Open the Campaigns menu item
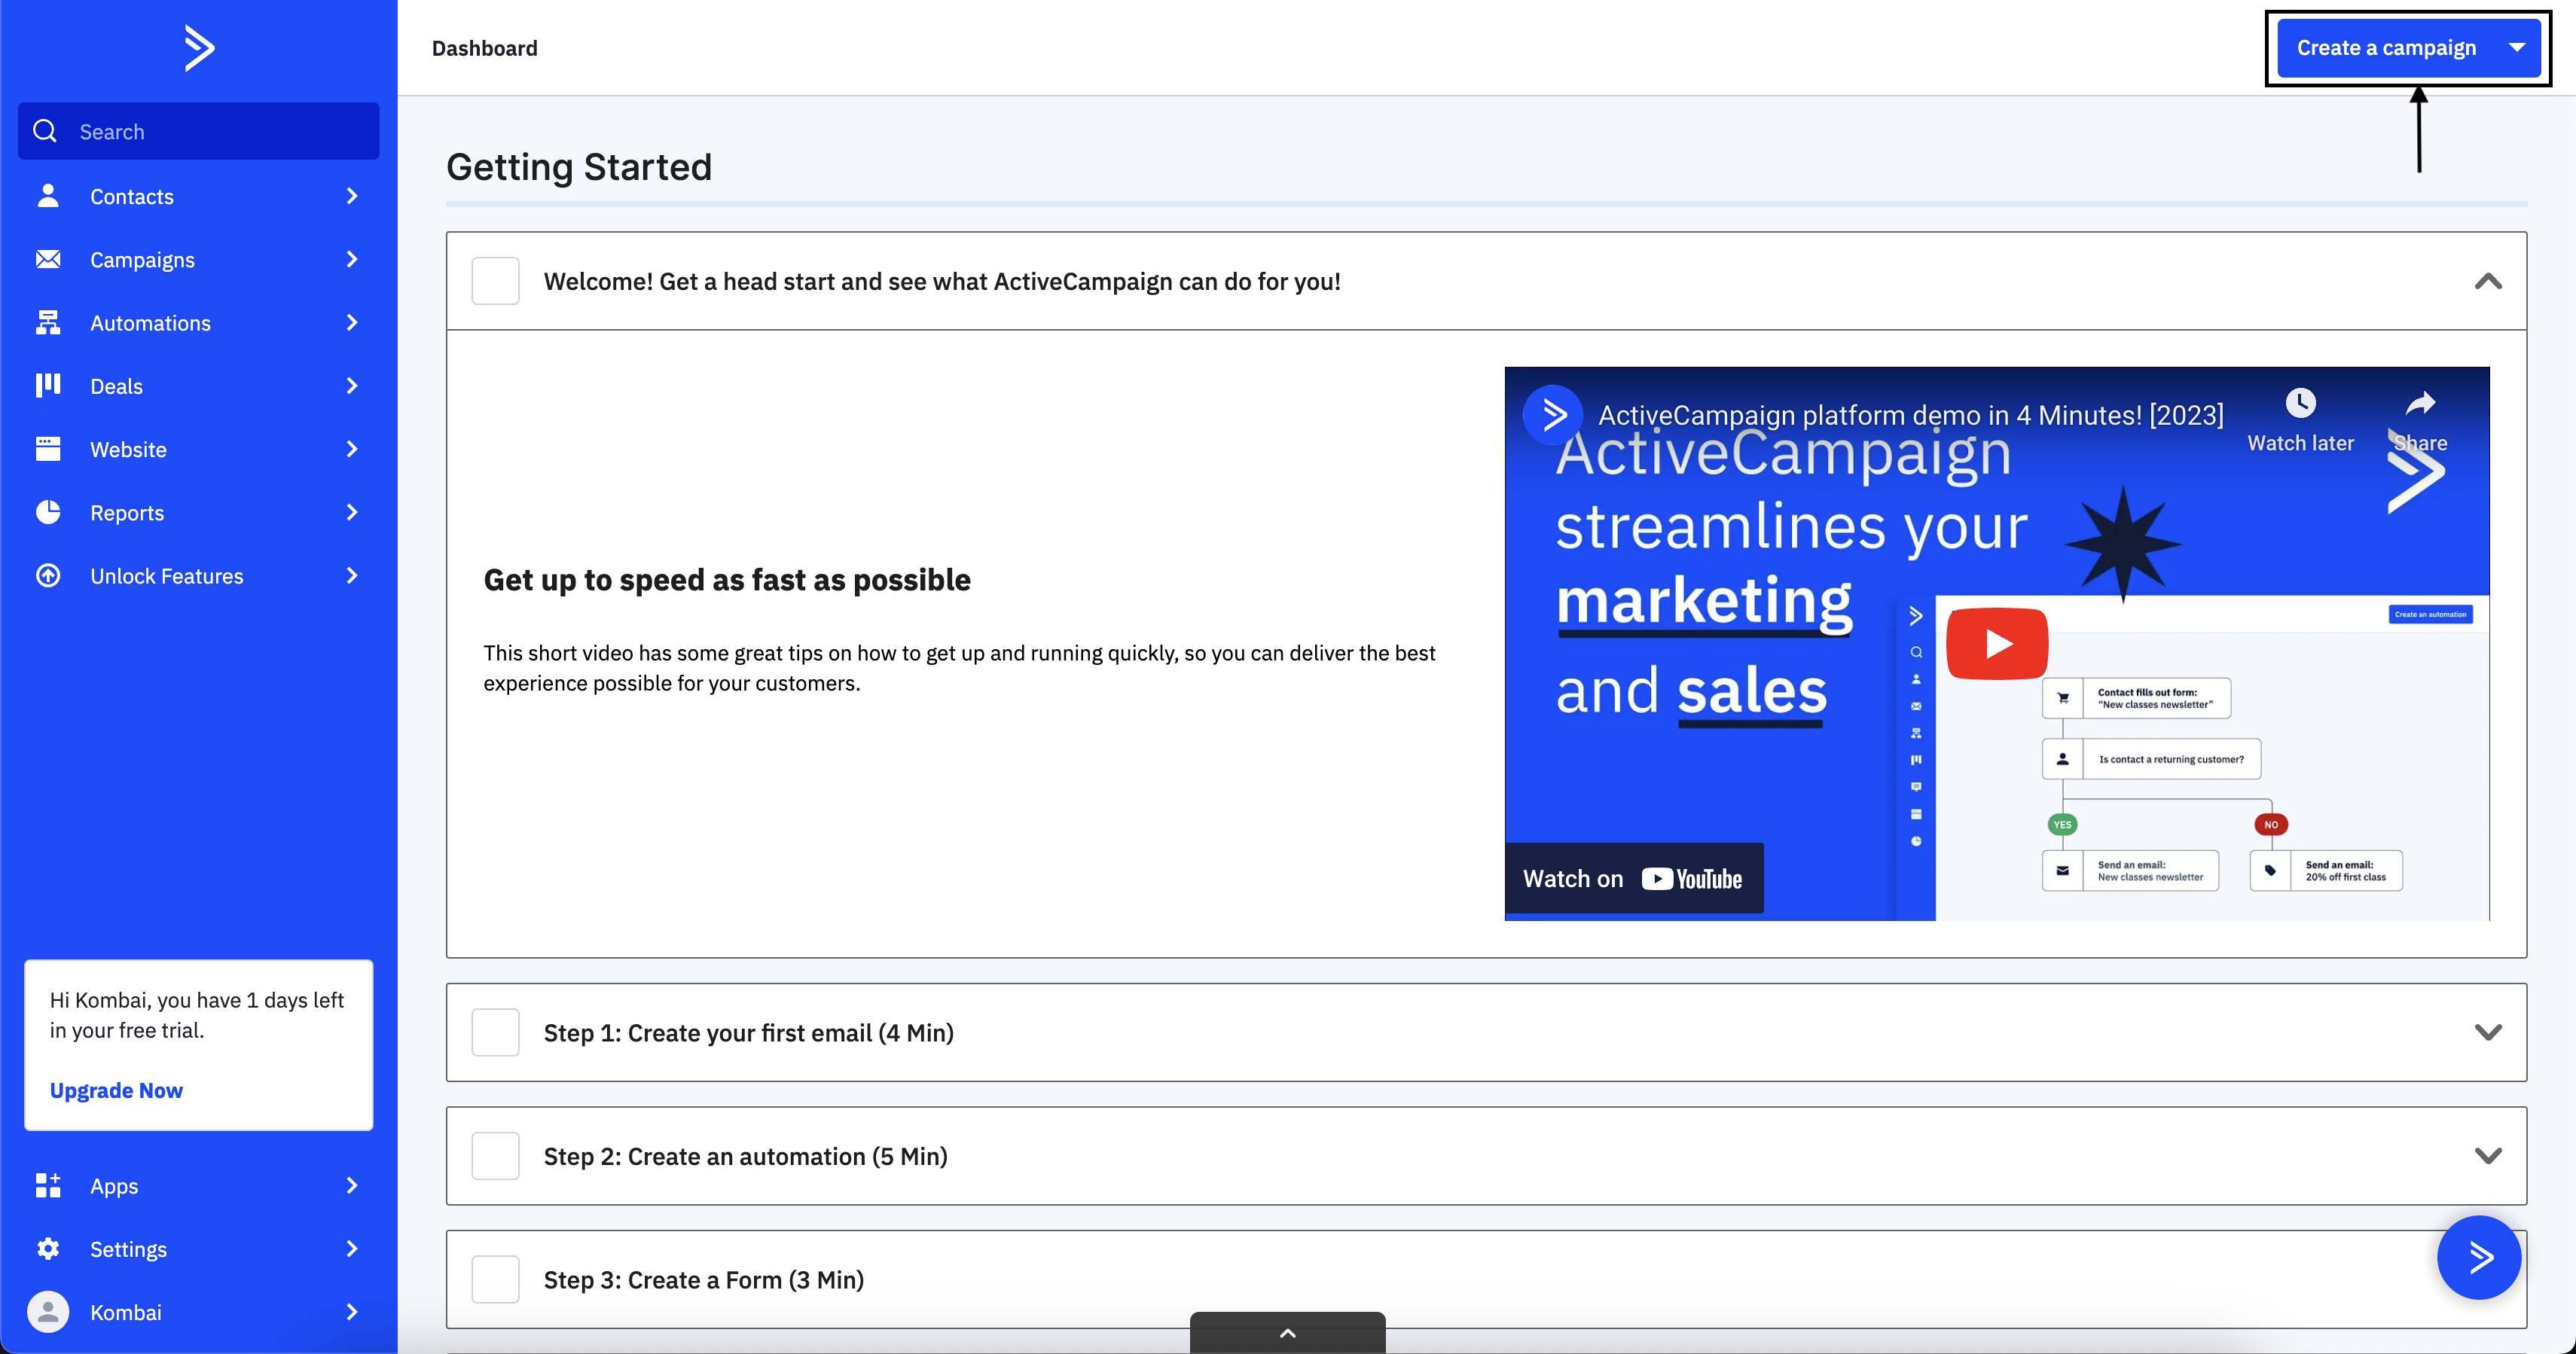 [198, 259]
